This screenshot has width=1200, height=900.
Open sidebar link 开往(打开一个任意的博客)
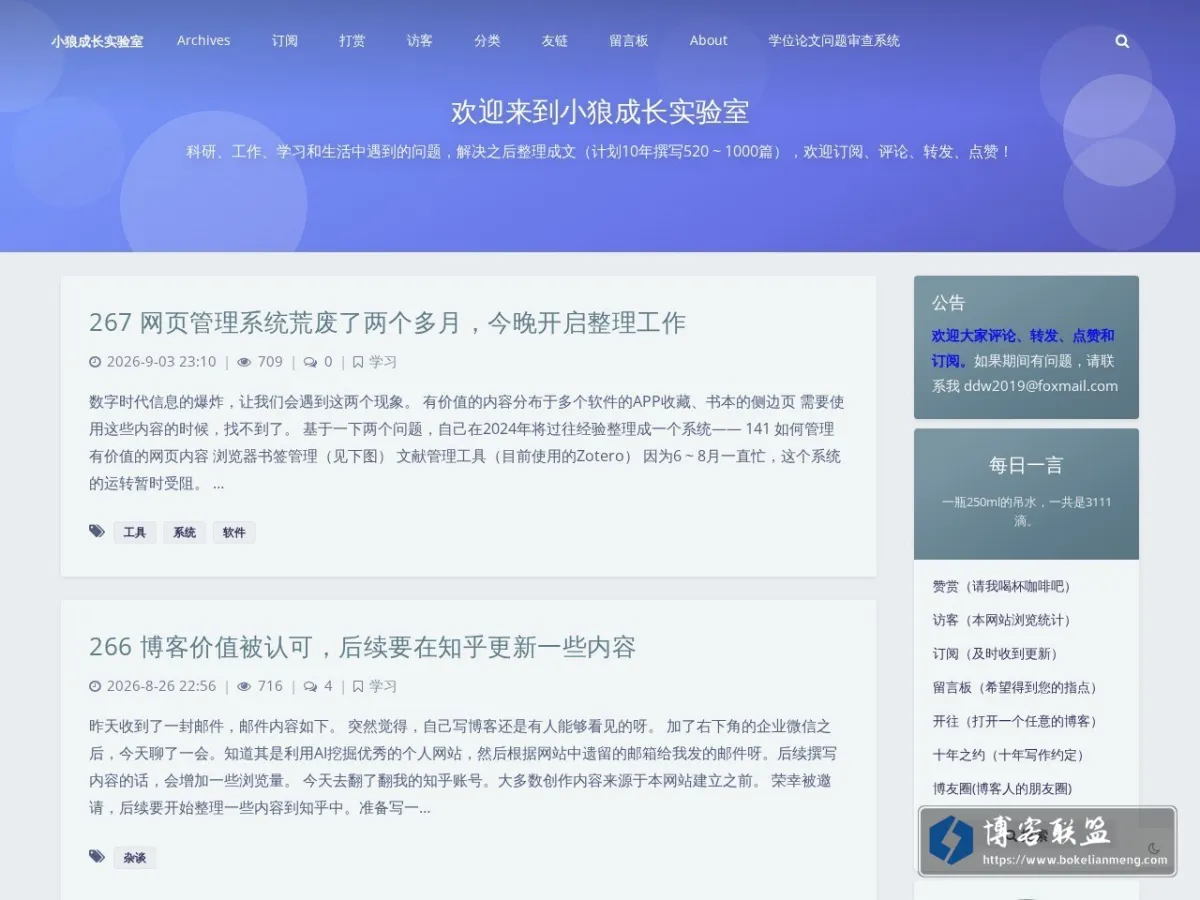point(1015,721)
